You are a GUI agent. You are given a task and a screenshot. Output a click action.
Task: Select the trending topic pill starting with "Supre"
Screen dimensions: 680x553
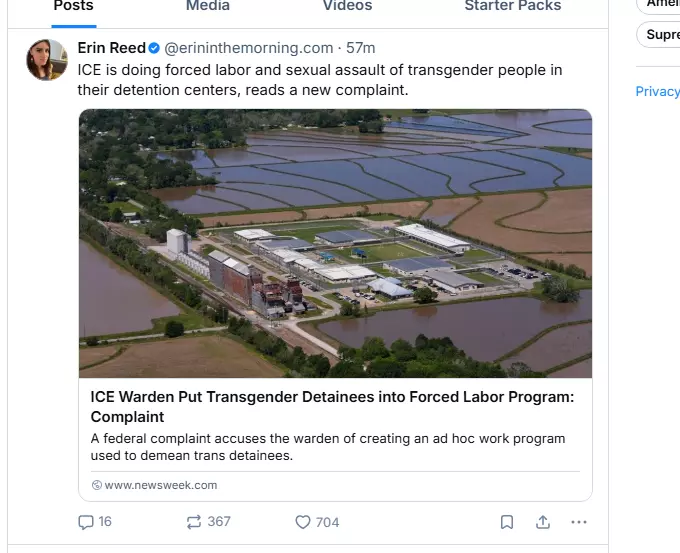(662, 35)
